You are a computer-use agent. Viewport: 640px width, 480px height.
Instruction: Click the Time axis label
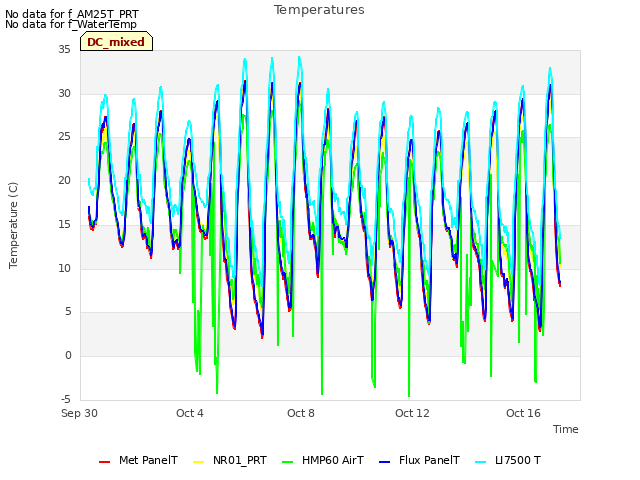coord(566,429)
